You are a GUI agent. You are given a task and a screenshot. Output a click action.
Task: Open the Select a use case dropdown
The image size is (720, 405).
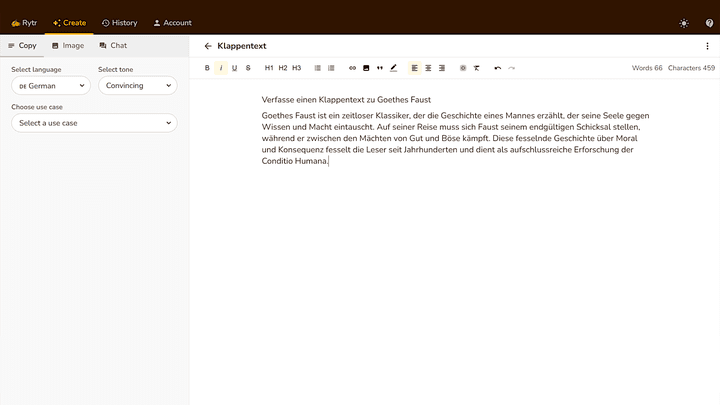(94, 123)
